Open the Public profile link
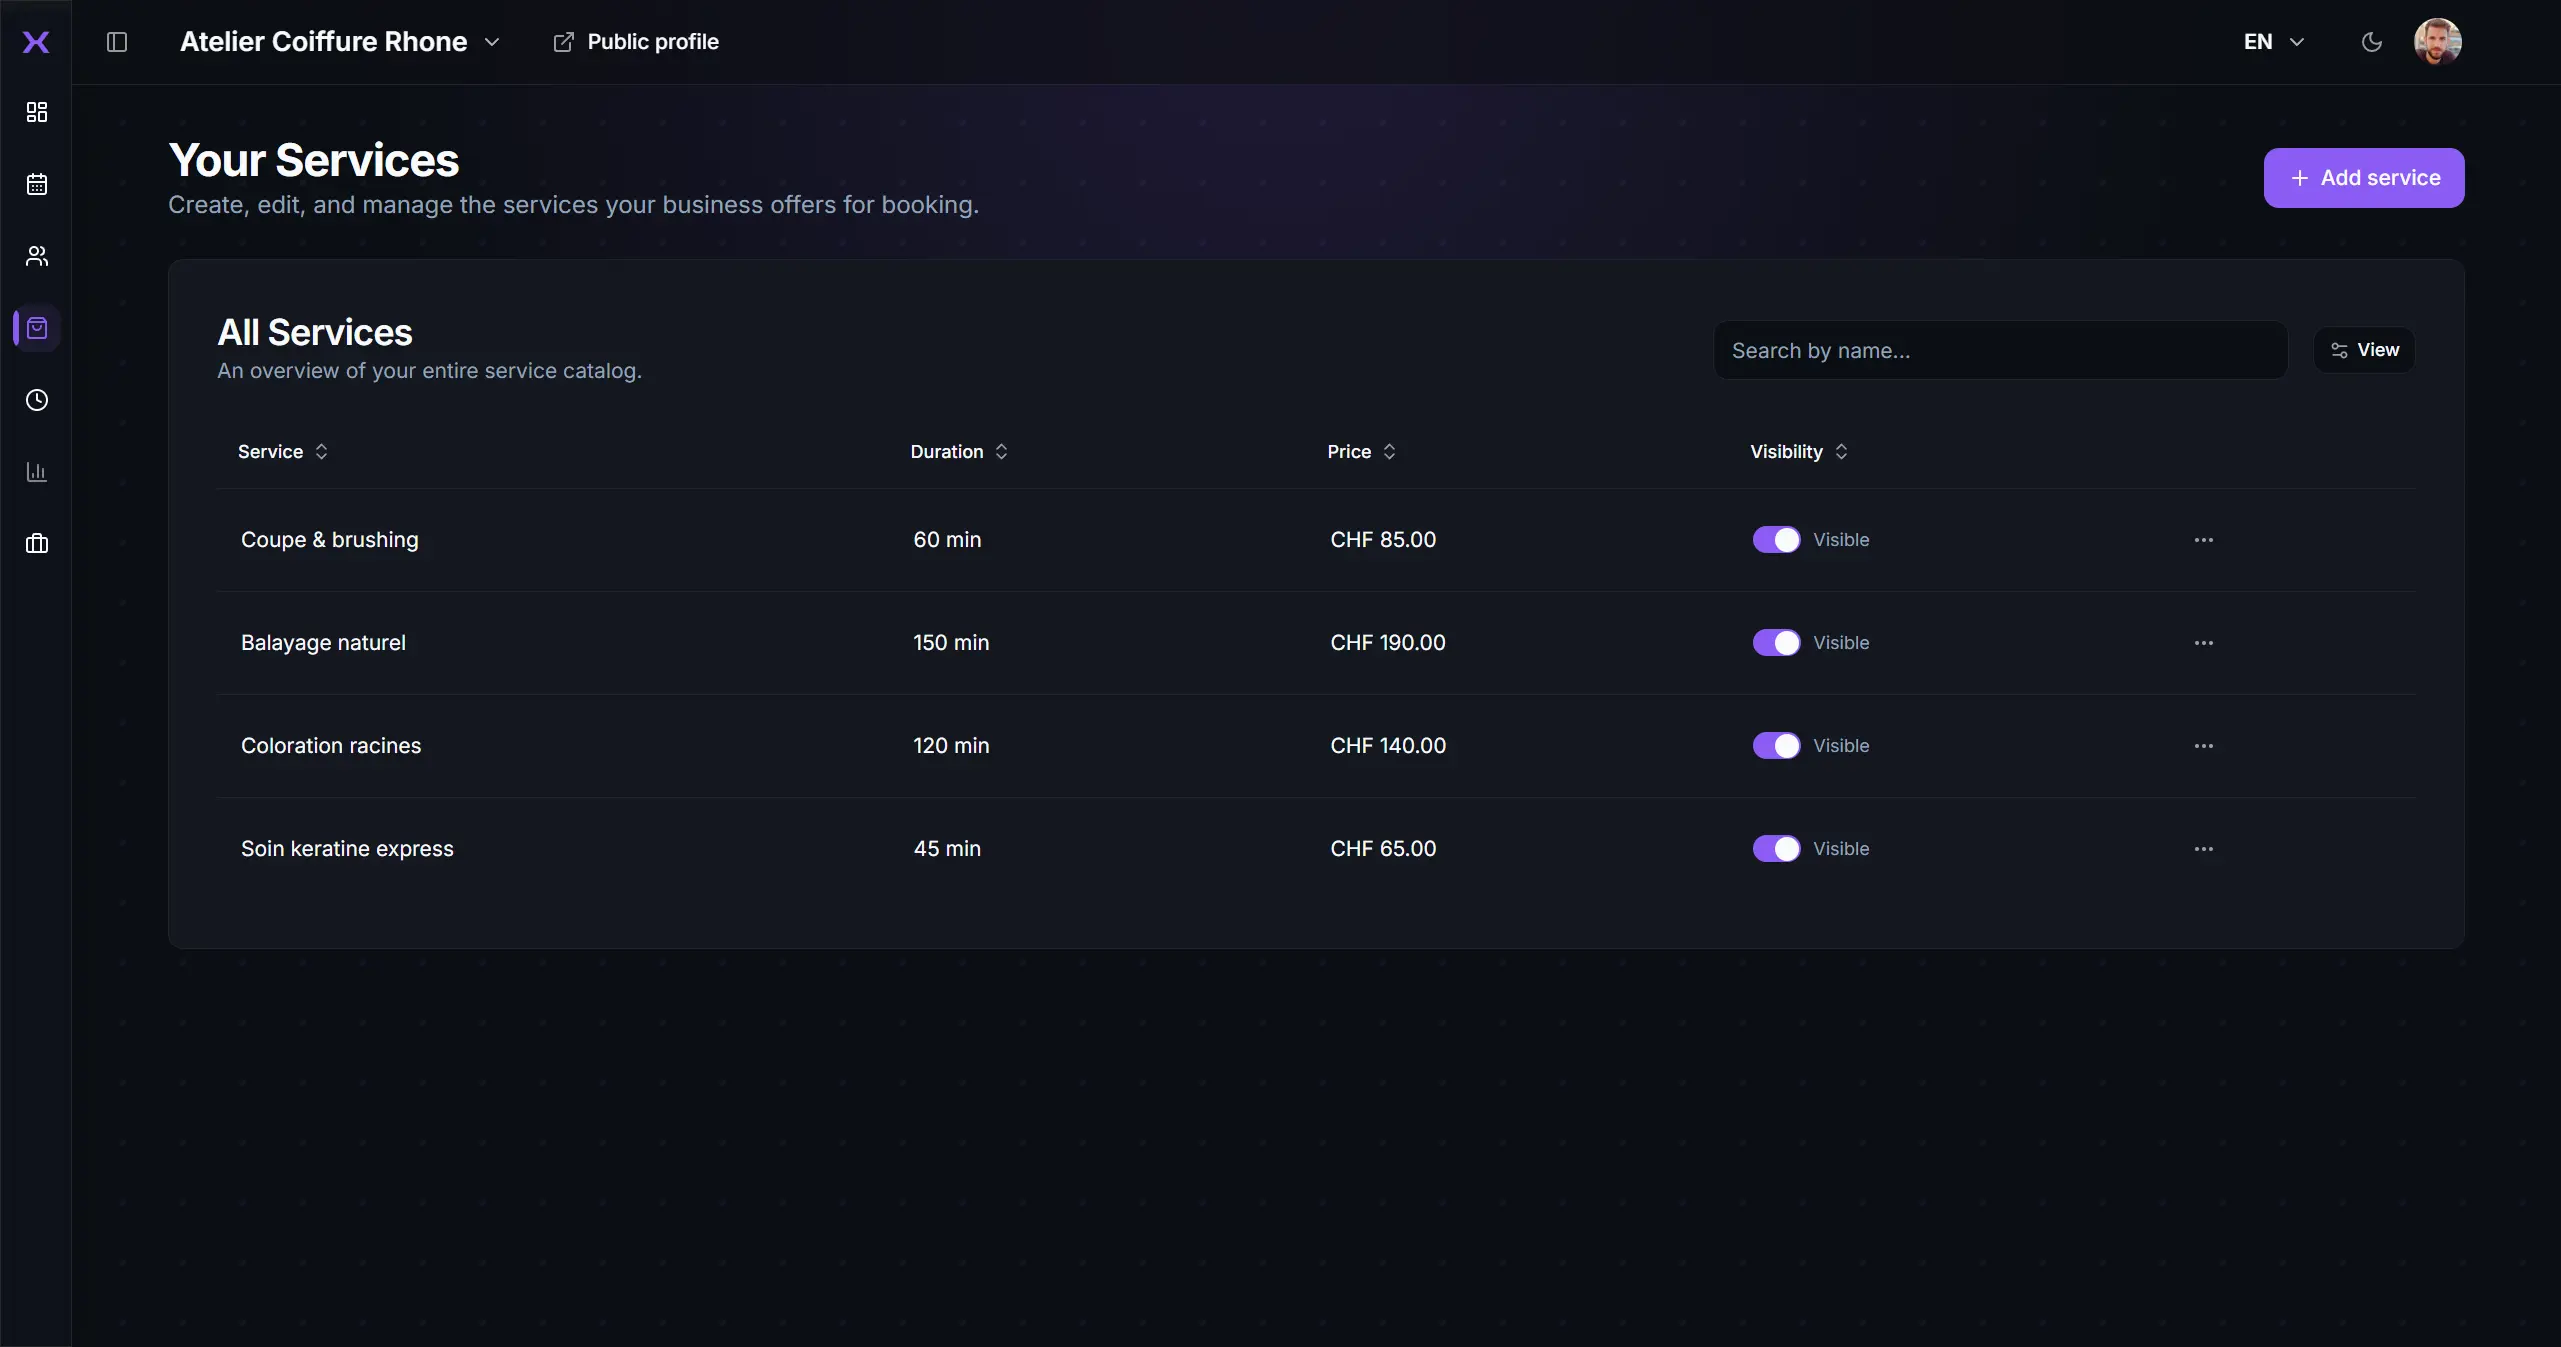 [638, 41]
